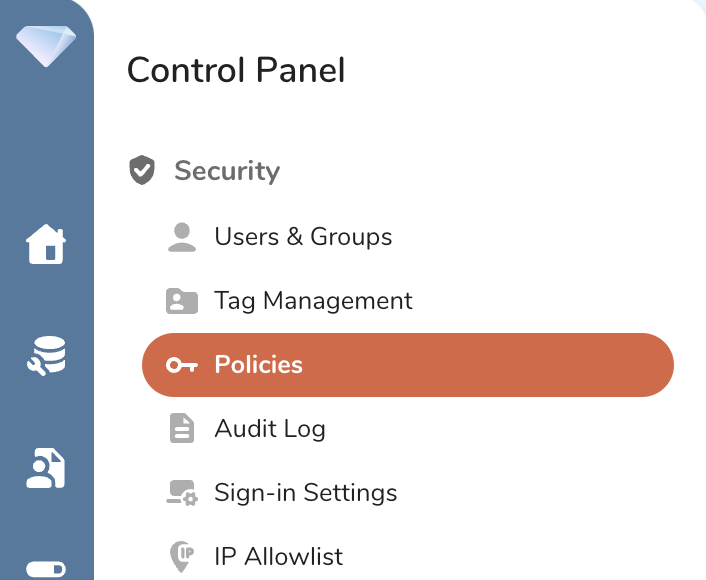This screenshot has height=580, width=706.
Task: Click the key icon in the Policies item
Action: click(181, 365)
